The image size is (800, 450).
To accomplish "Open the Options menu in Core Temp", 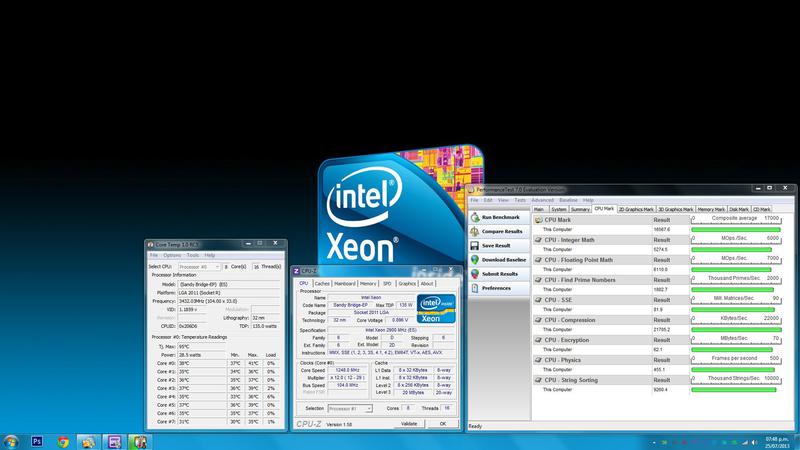I will (172, 255).
